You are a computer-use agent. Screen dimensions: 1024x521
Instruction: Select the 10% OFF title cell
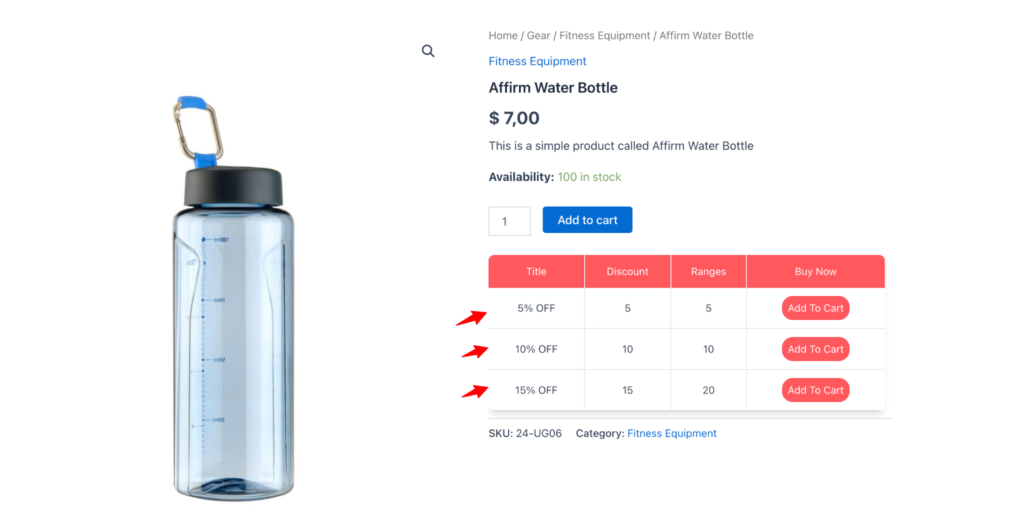pos(536,349)
